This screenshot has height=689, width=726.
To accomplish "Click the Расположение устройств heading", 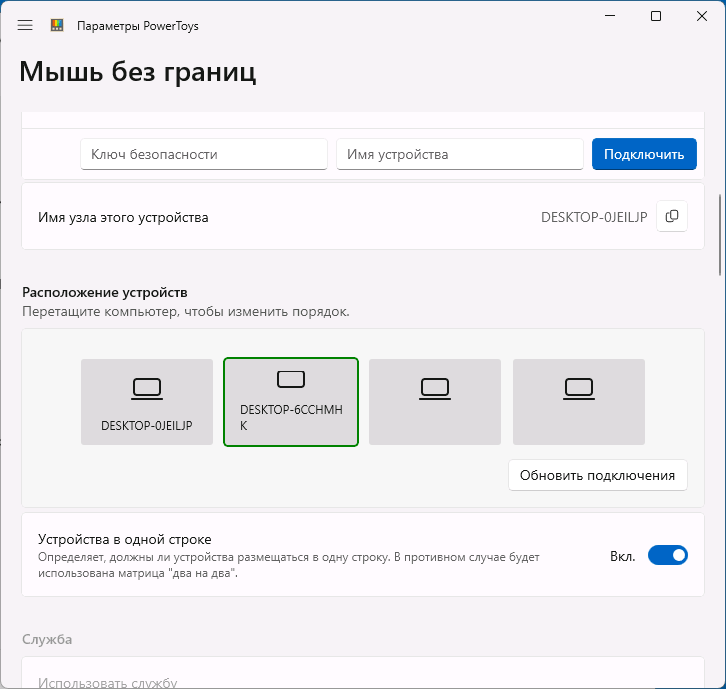I will coord(105,292).
